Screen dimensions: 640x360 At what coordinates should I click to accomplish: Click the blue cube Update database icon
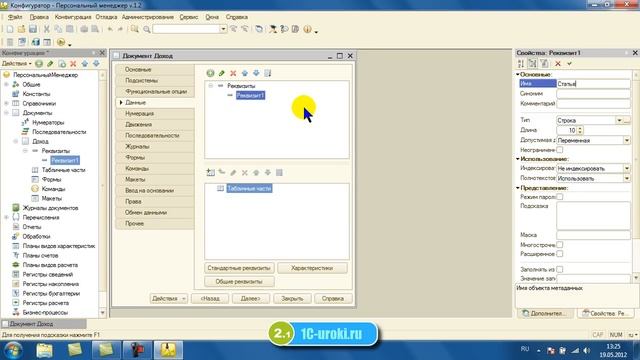tap(36, 42)
